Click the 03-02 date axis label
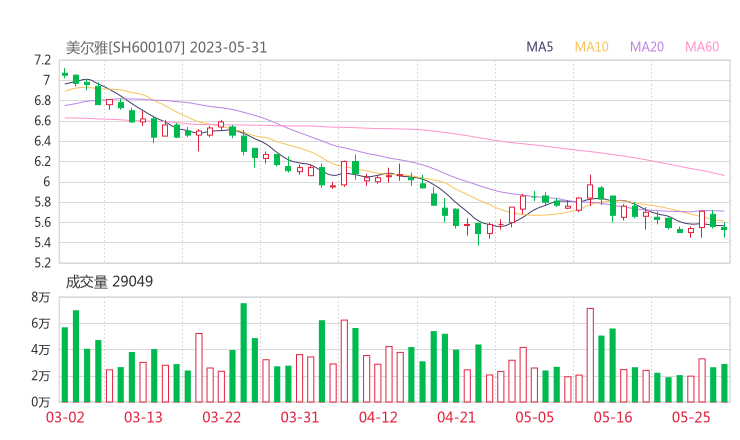Image resolution: width=740 pixels, height=440 pixels. tap(65, 417)
